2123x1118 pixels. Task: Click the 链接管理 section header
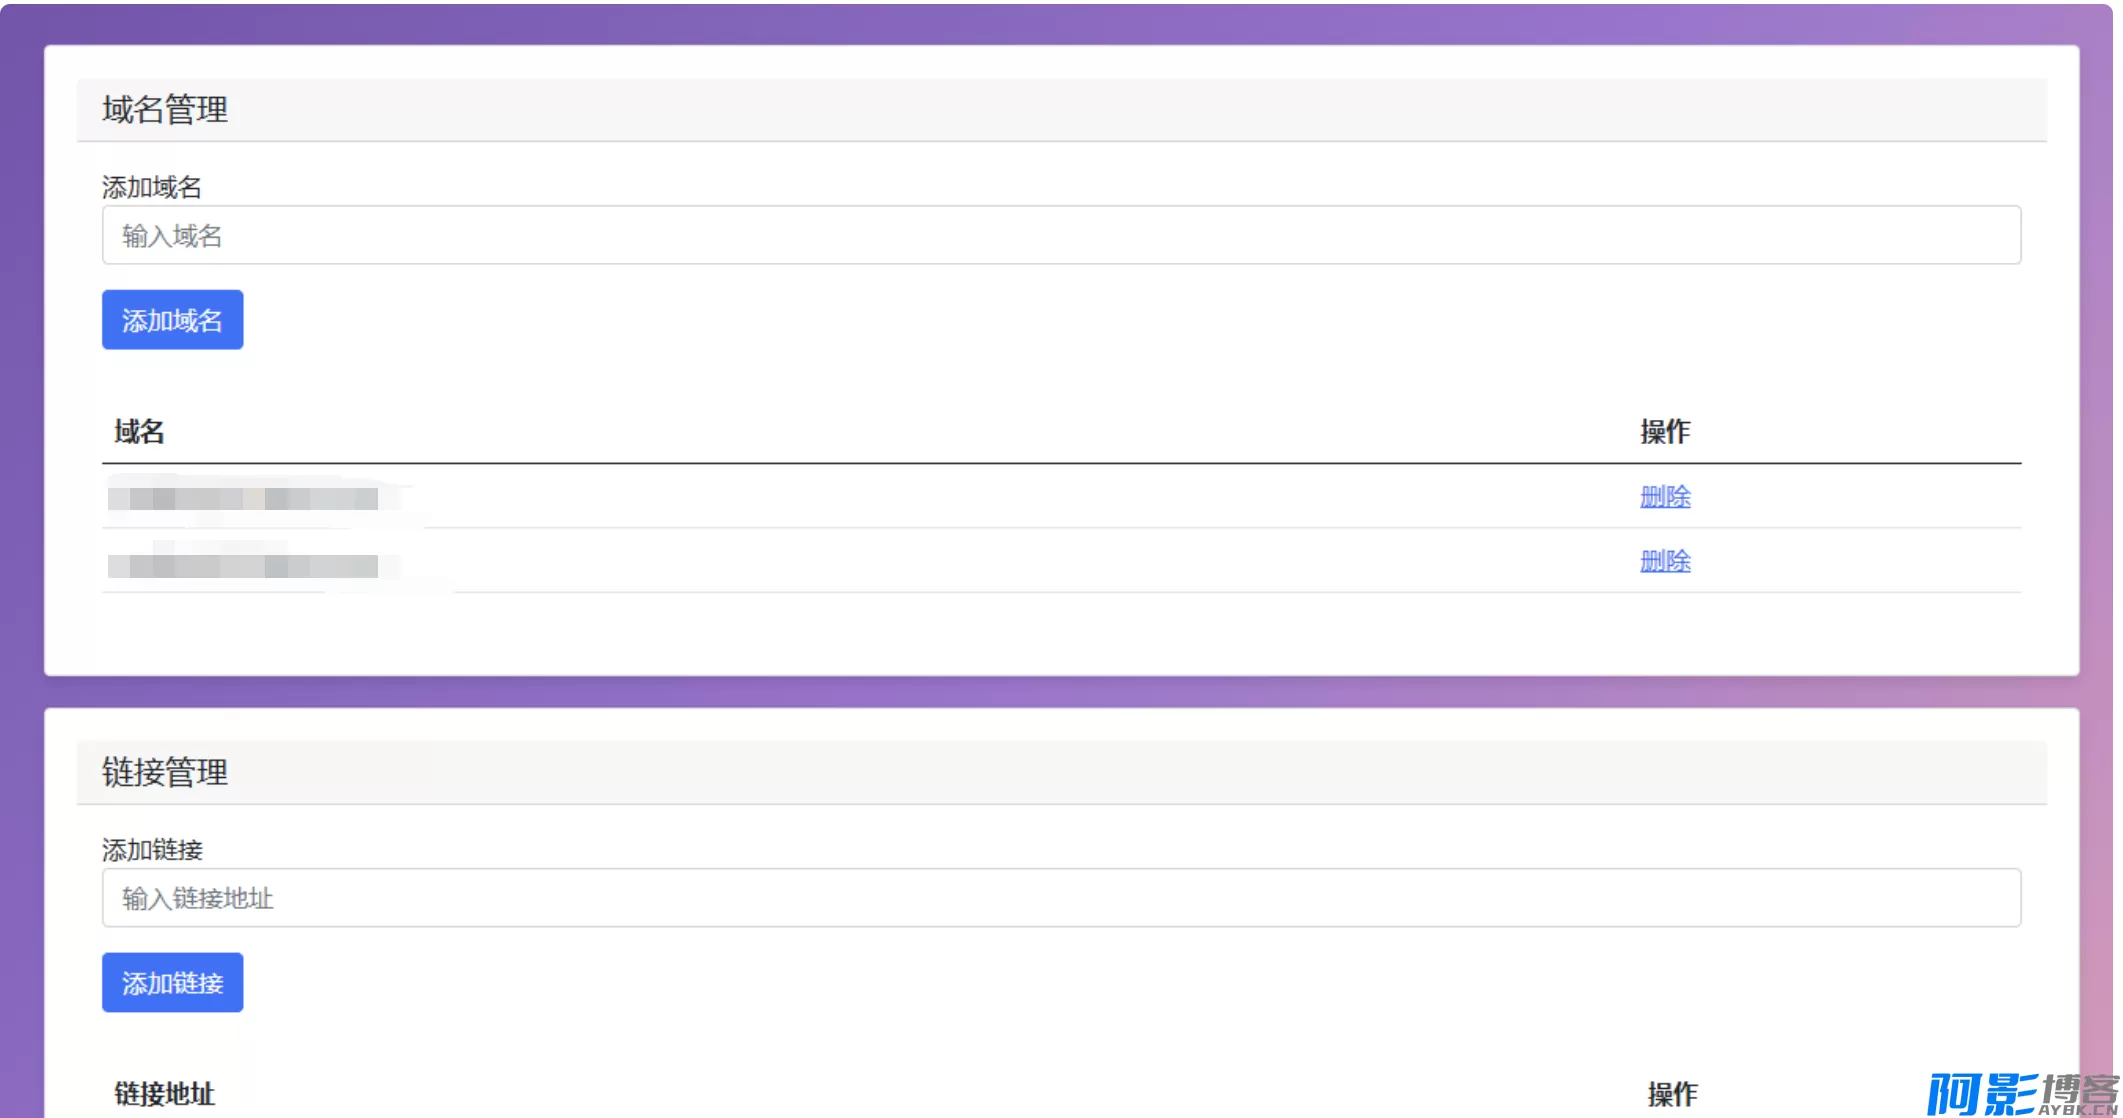coord(165,772)
